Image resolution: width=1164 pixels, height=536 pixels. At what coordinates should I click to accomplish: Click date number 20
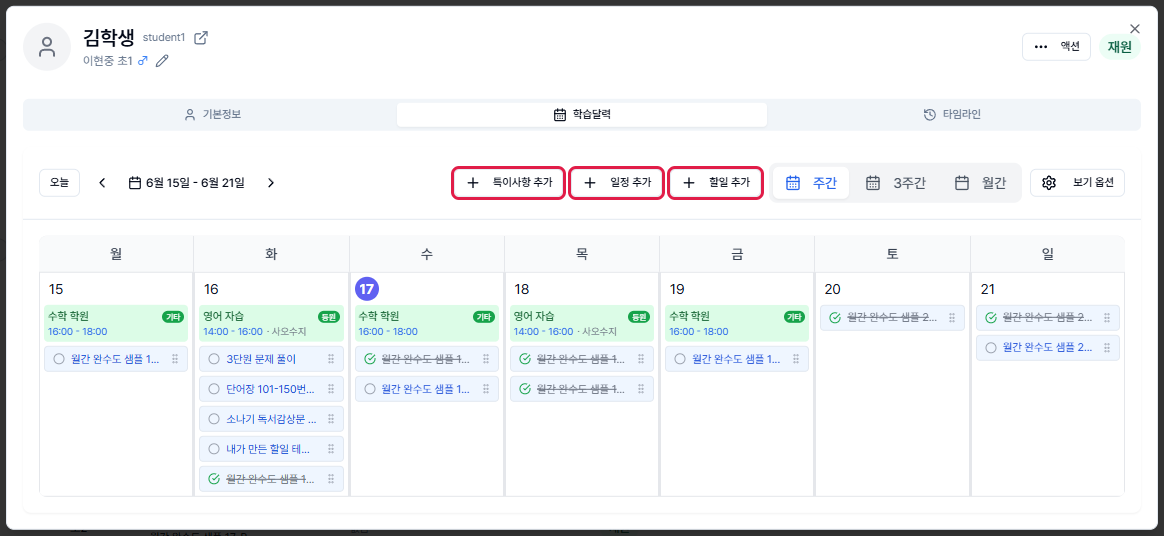click(x=833, y=290)
